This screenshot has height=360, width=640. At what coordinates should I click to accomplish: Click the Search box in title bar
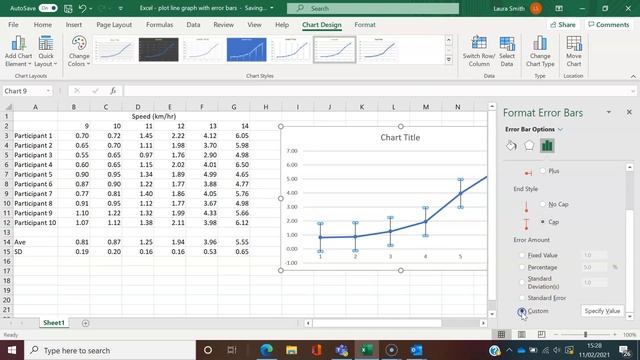pyautogui.click(x=373, y=8)
